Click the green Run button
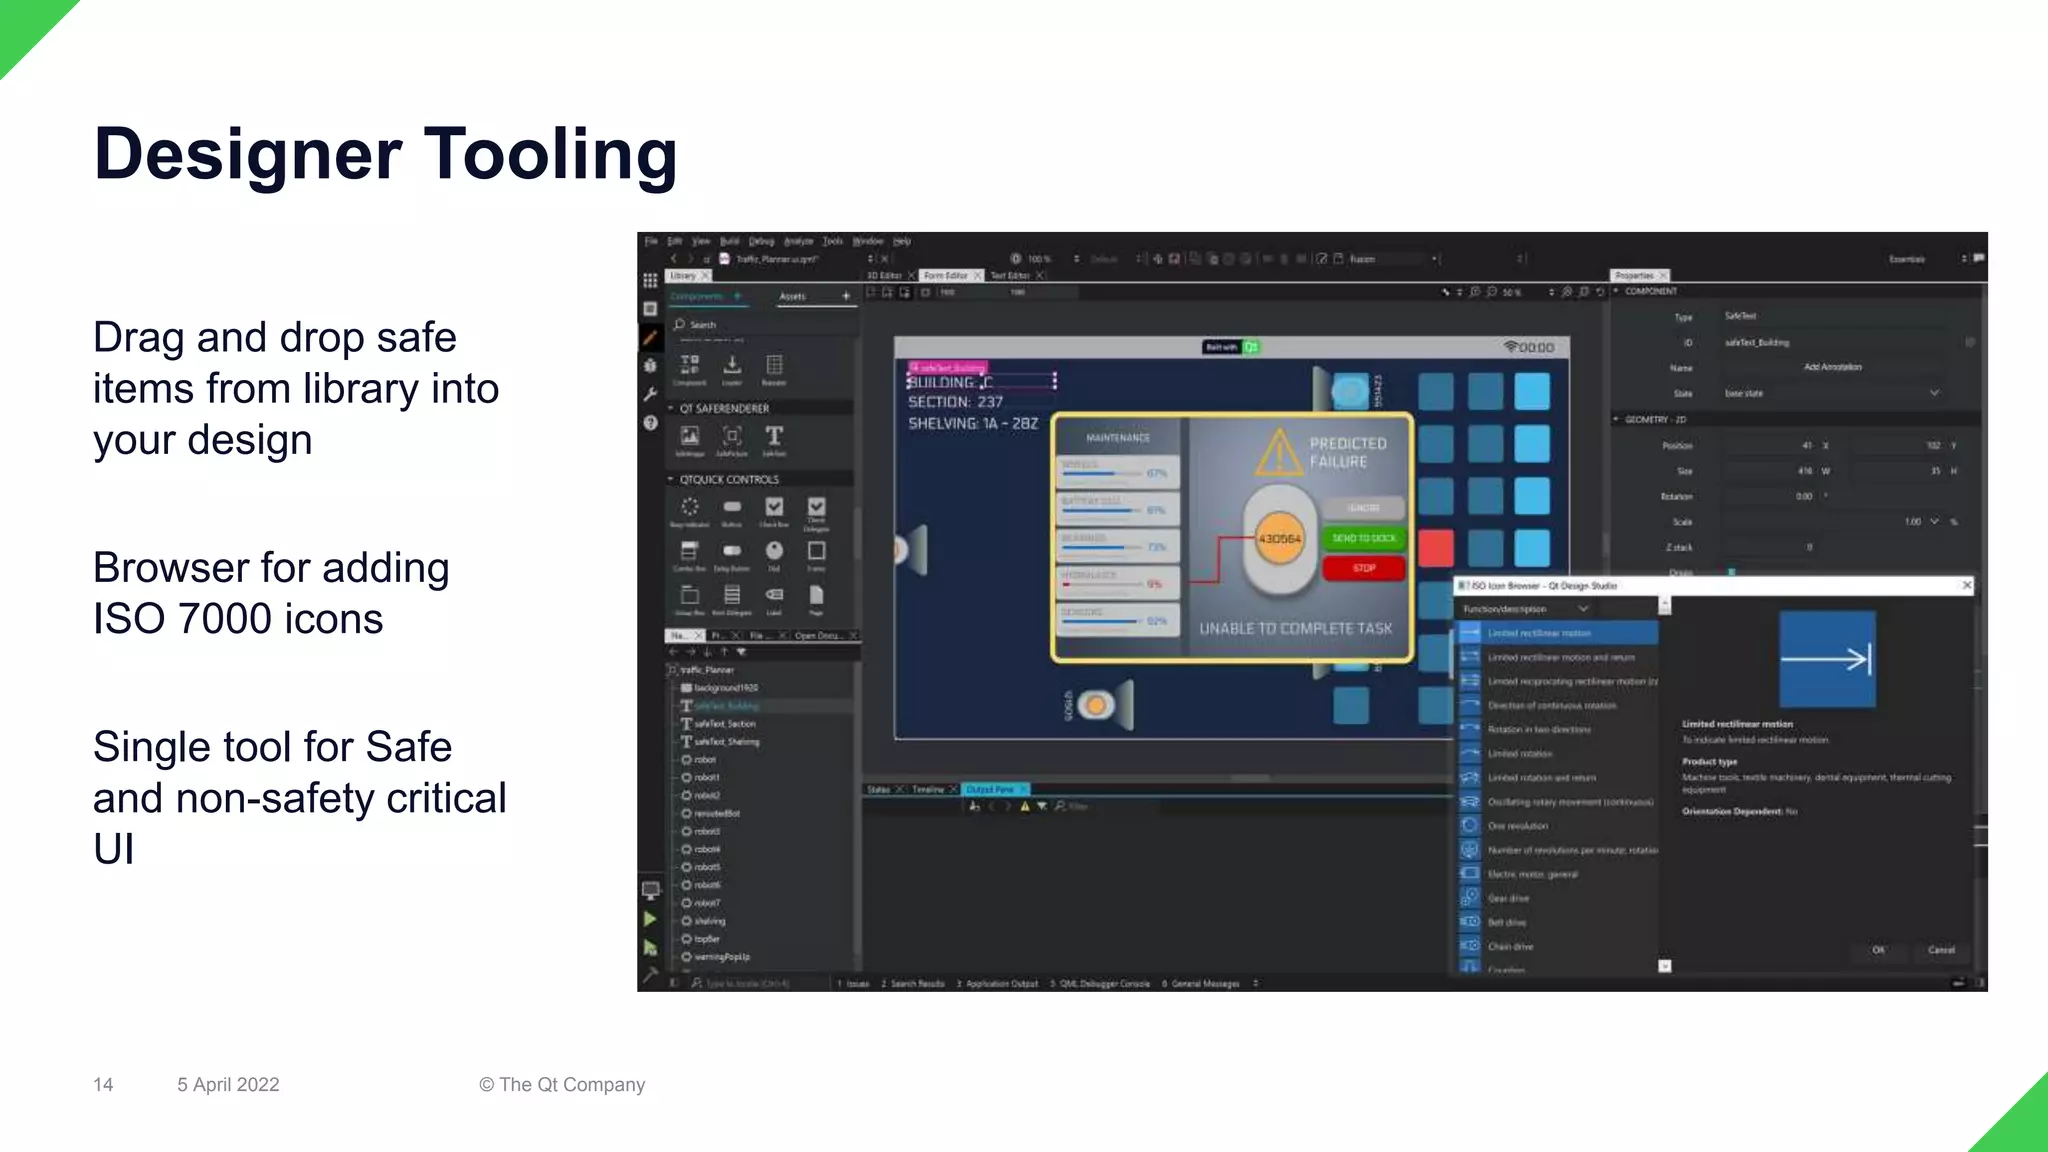Screen dimensions: 2048x1152 click(x=650, y=918)
